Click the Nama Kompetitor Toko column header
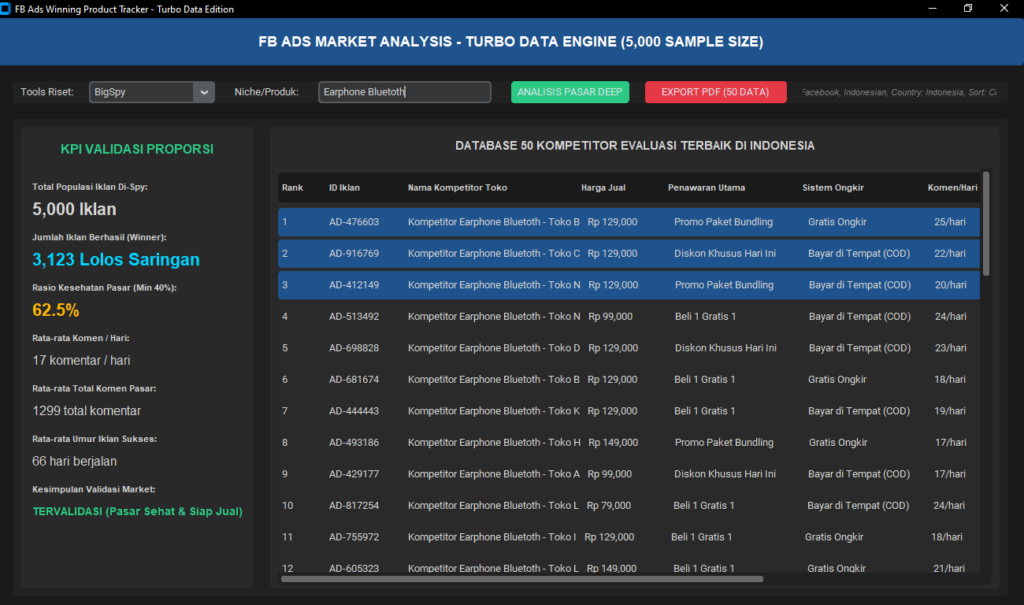The height and width of the screenshot is (605, 1024). (x=457, y=188)
